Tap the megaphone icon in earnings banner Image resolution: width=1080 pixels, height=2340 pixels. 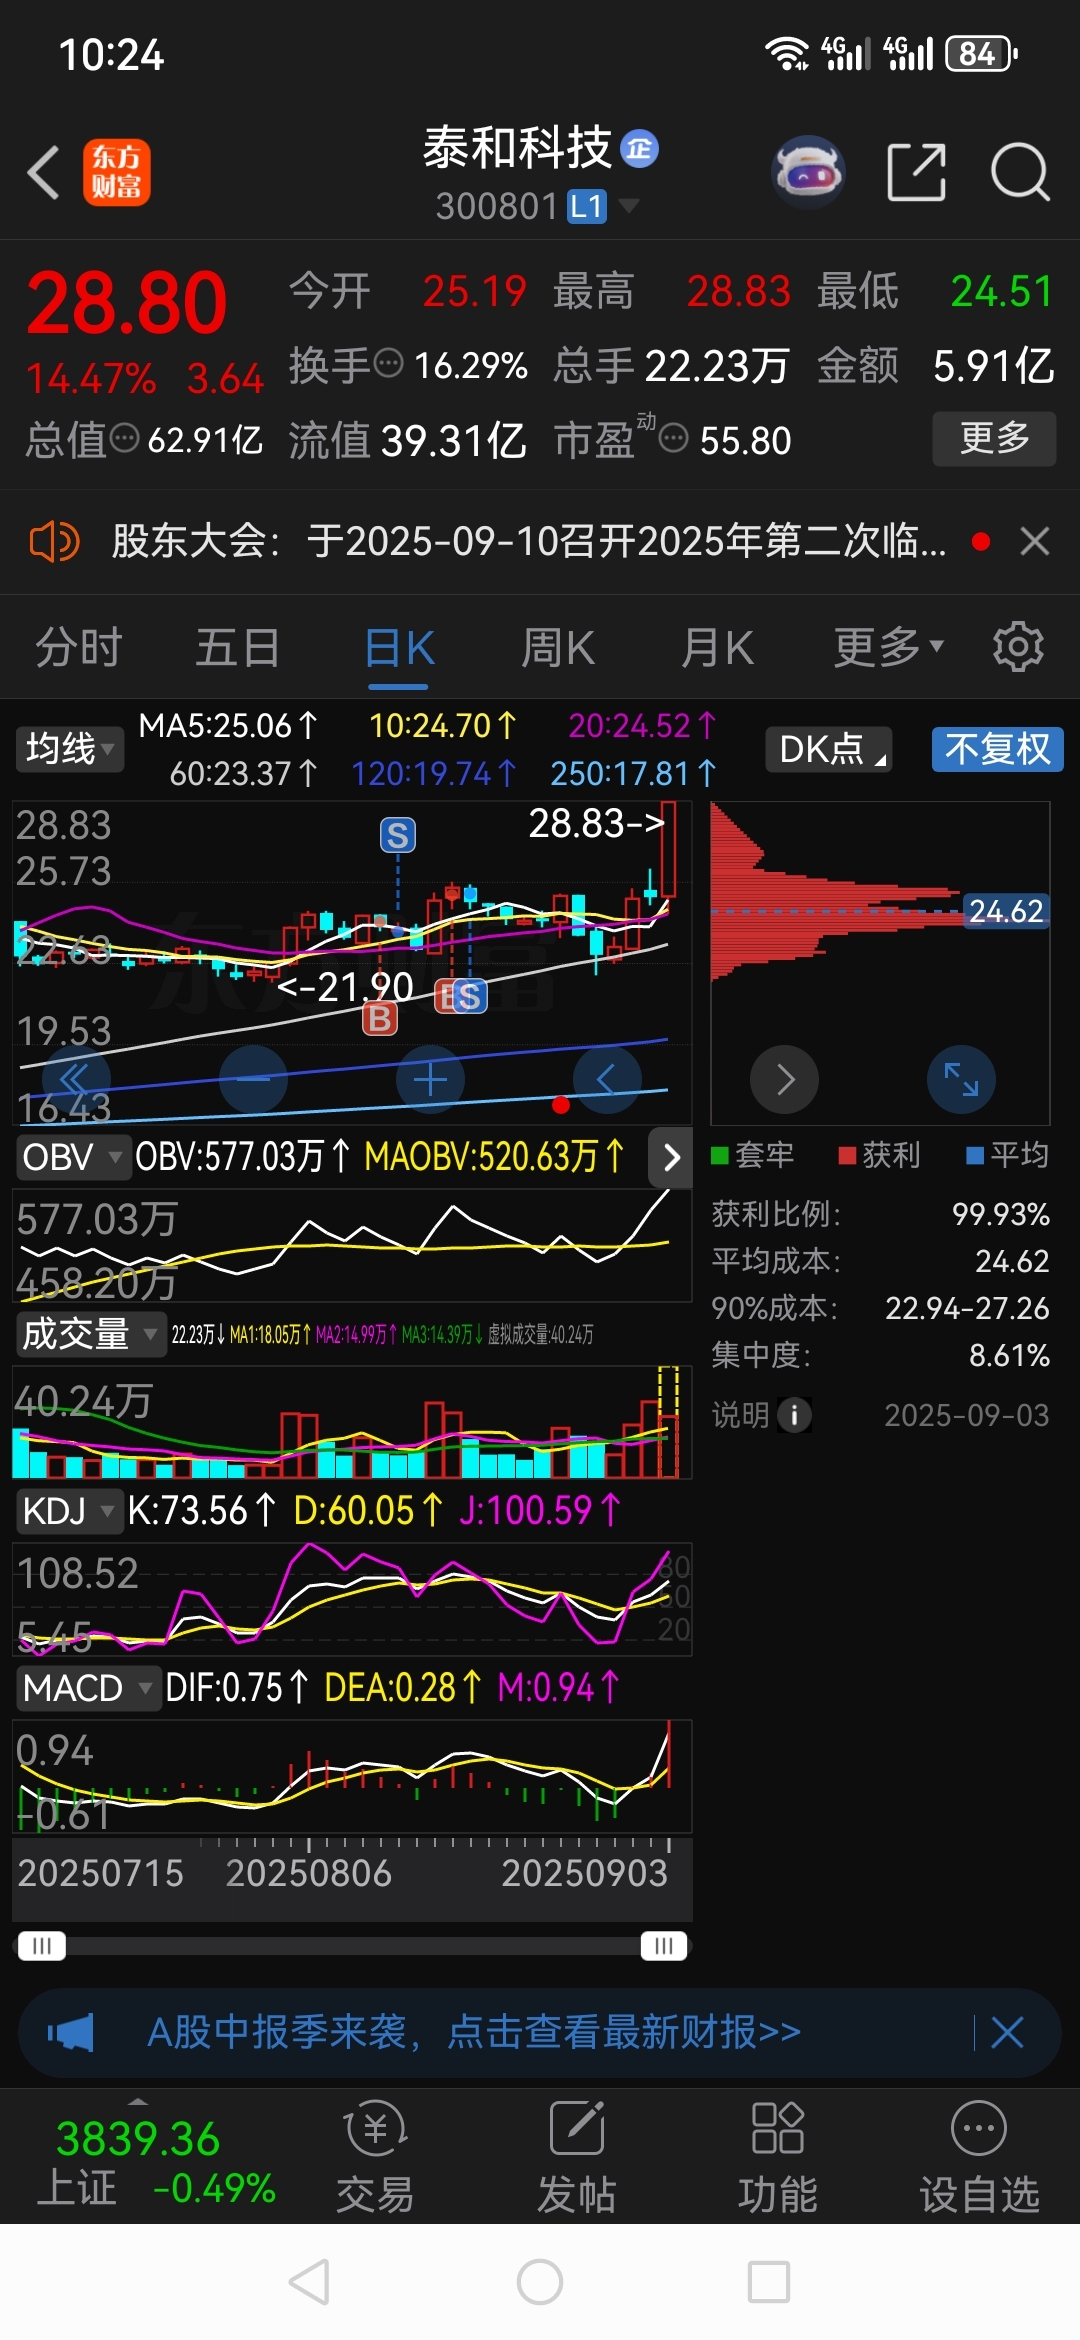click(71, 2032)
